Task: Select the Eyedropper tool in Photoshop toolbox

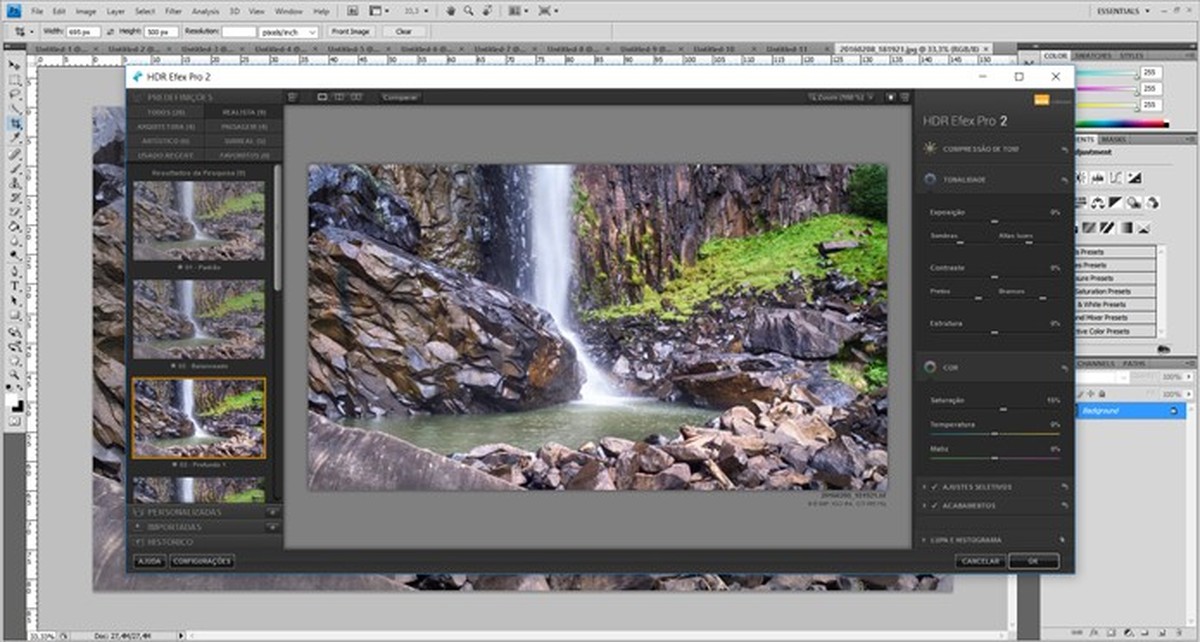Action: click(x=15, y=136)
